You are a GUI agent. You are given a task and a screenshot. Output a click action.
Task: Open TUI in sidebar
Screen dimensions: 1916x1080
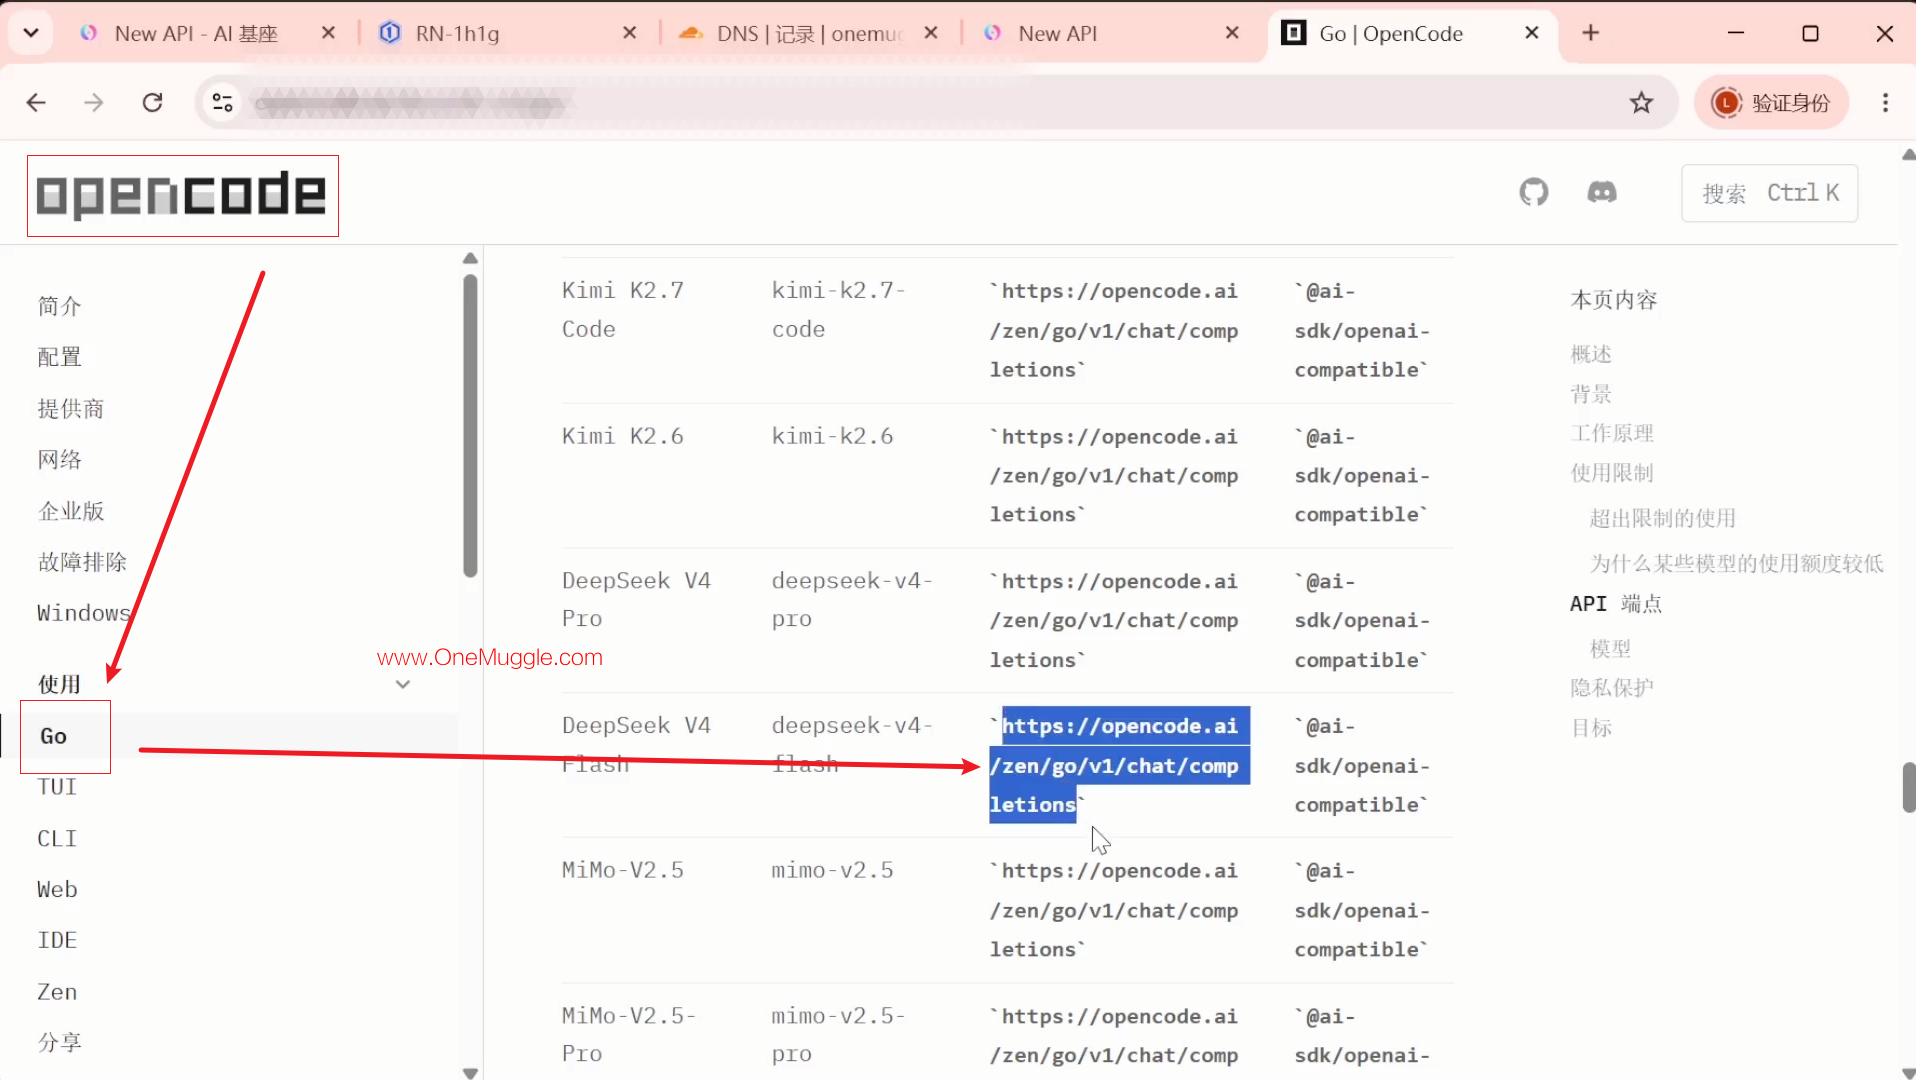(57, 787)
